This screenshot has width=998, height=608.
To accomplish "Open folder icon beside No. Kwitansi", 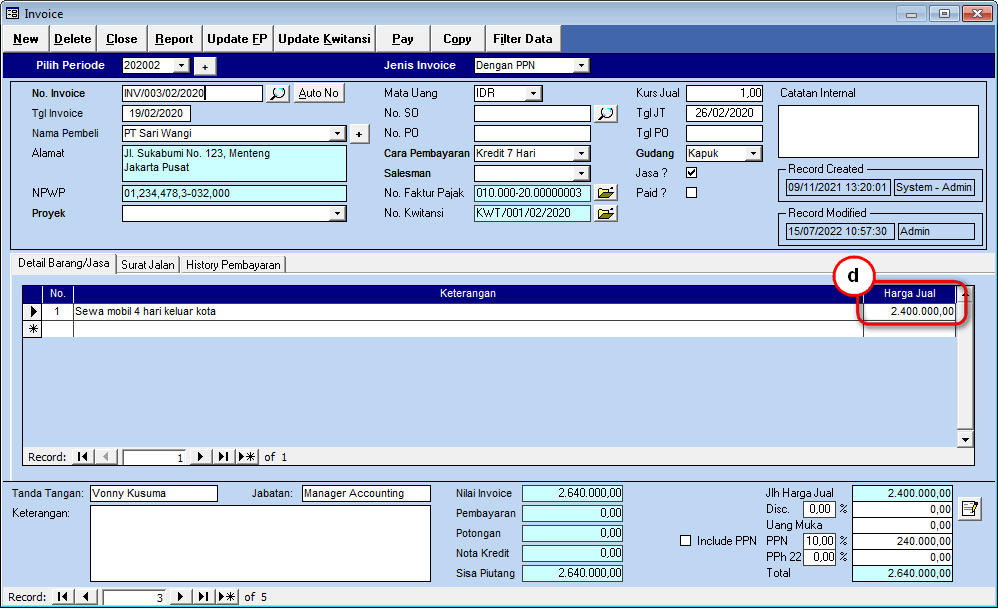I will [x=606, y=213].
